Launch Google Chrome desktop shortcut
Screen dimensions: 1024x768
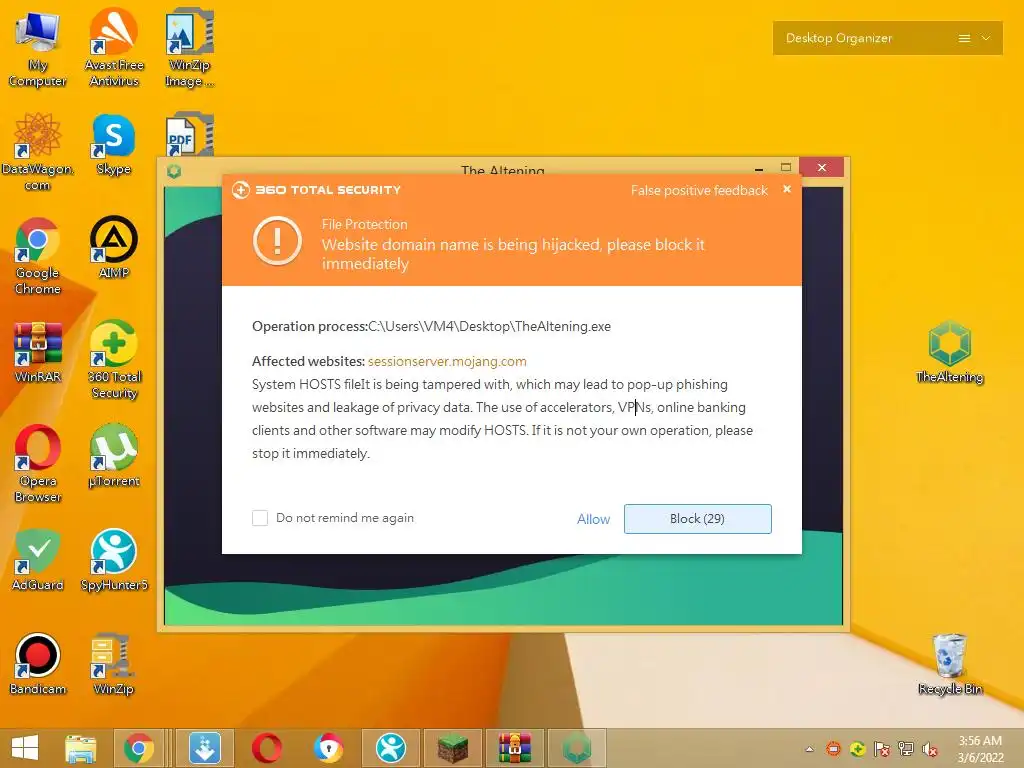point(37,255)
